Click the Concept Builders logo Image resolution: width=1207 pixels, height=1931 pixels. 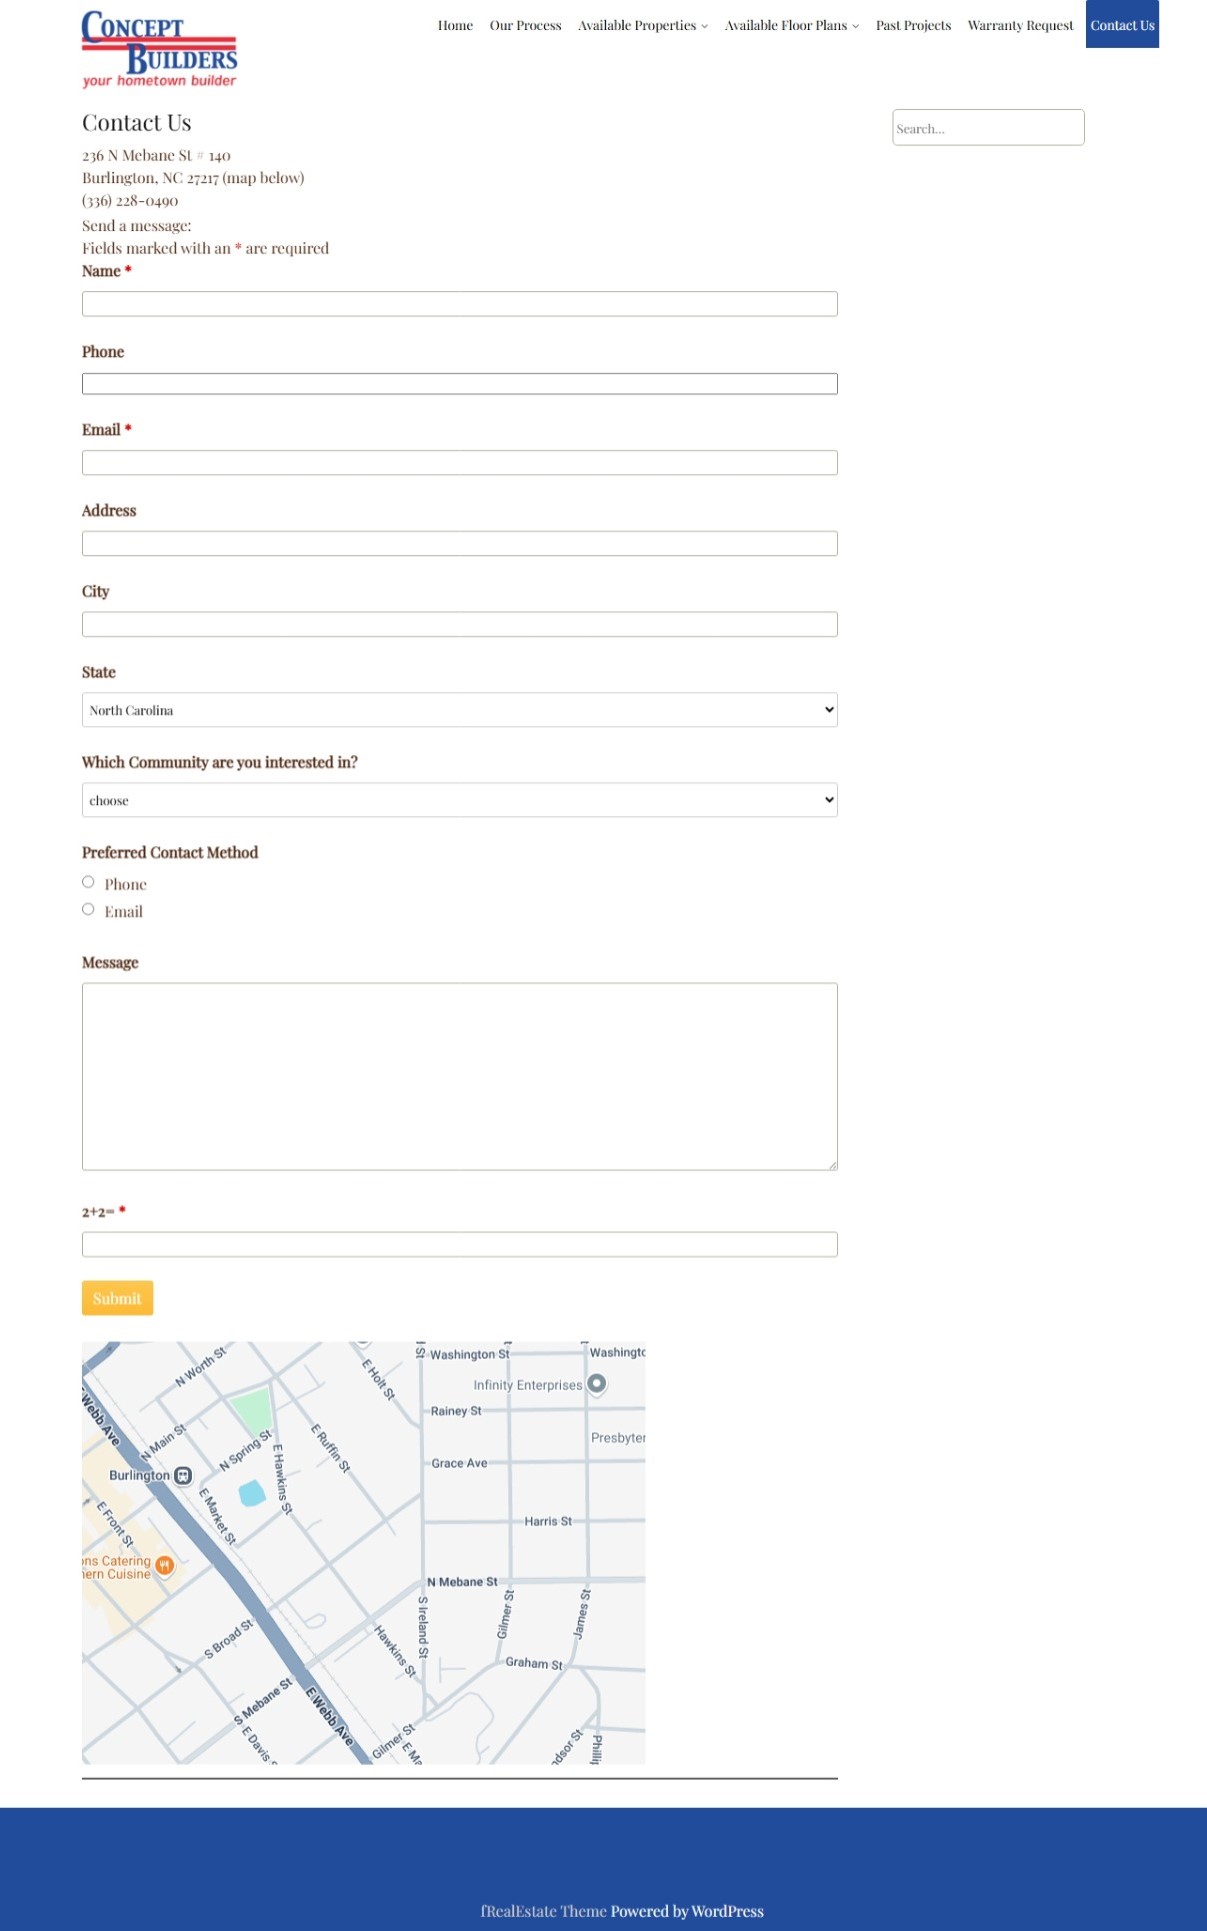point(159,49)
